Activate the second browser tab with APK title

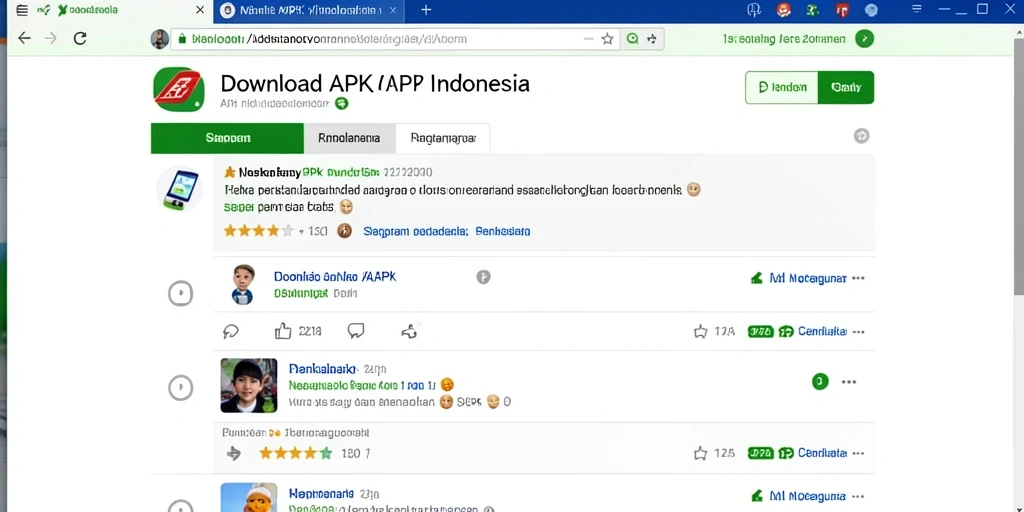click(x=309, y=10)
